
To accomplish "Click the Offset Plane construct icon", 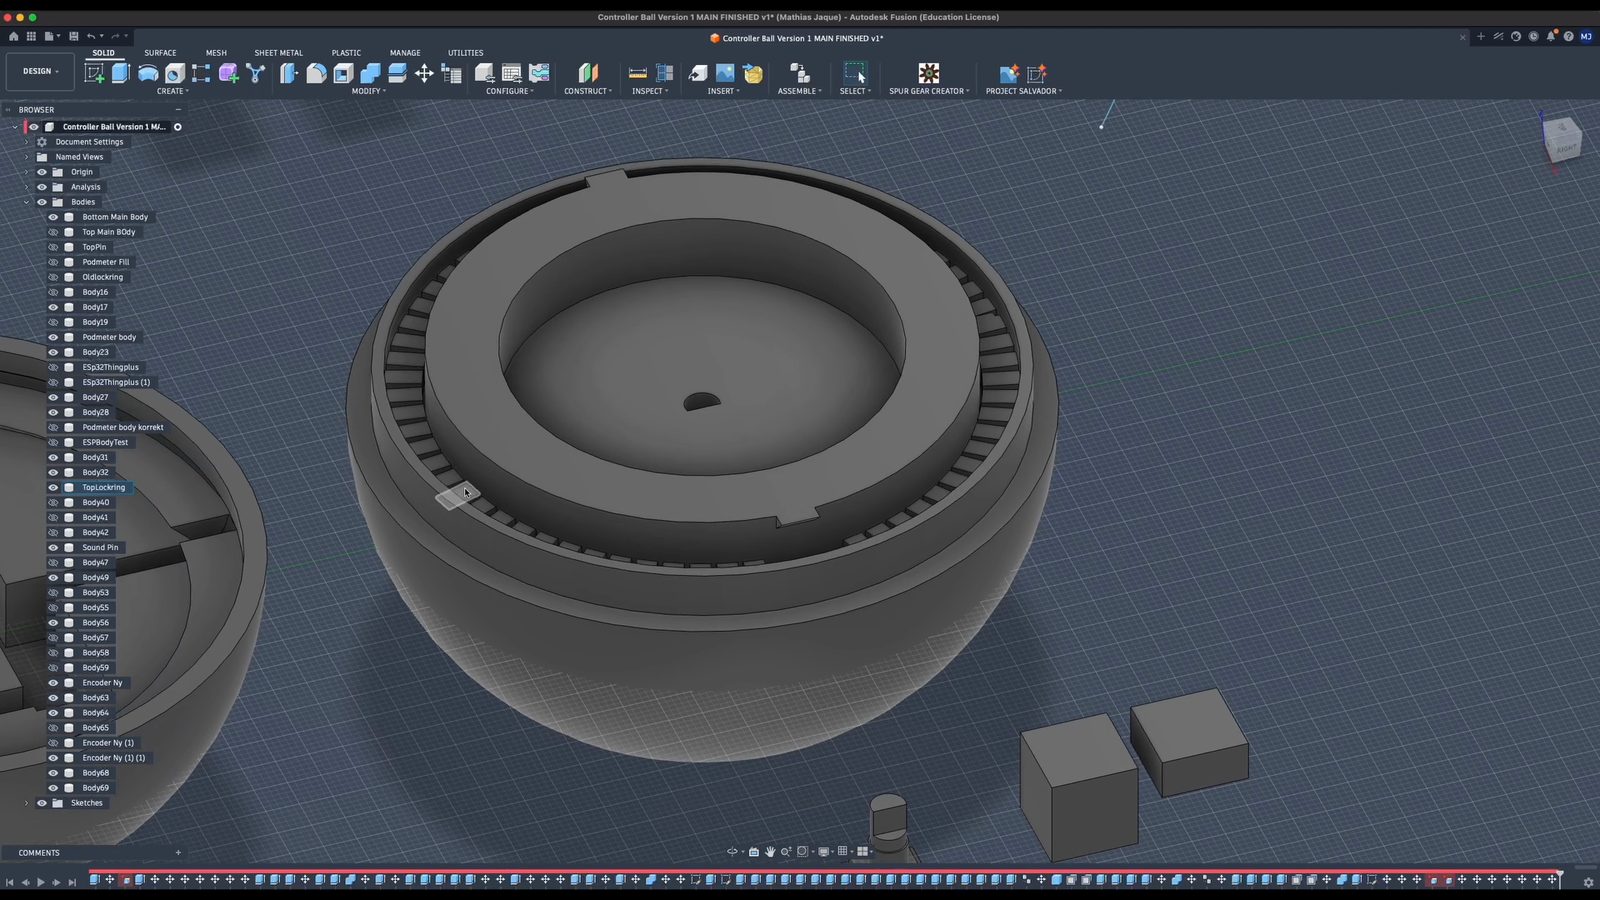I will (x=588, y=73).
